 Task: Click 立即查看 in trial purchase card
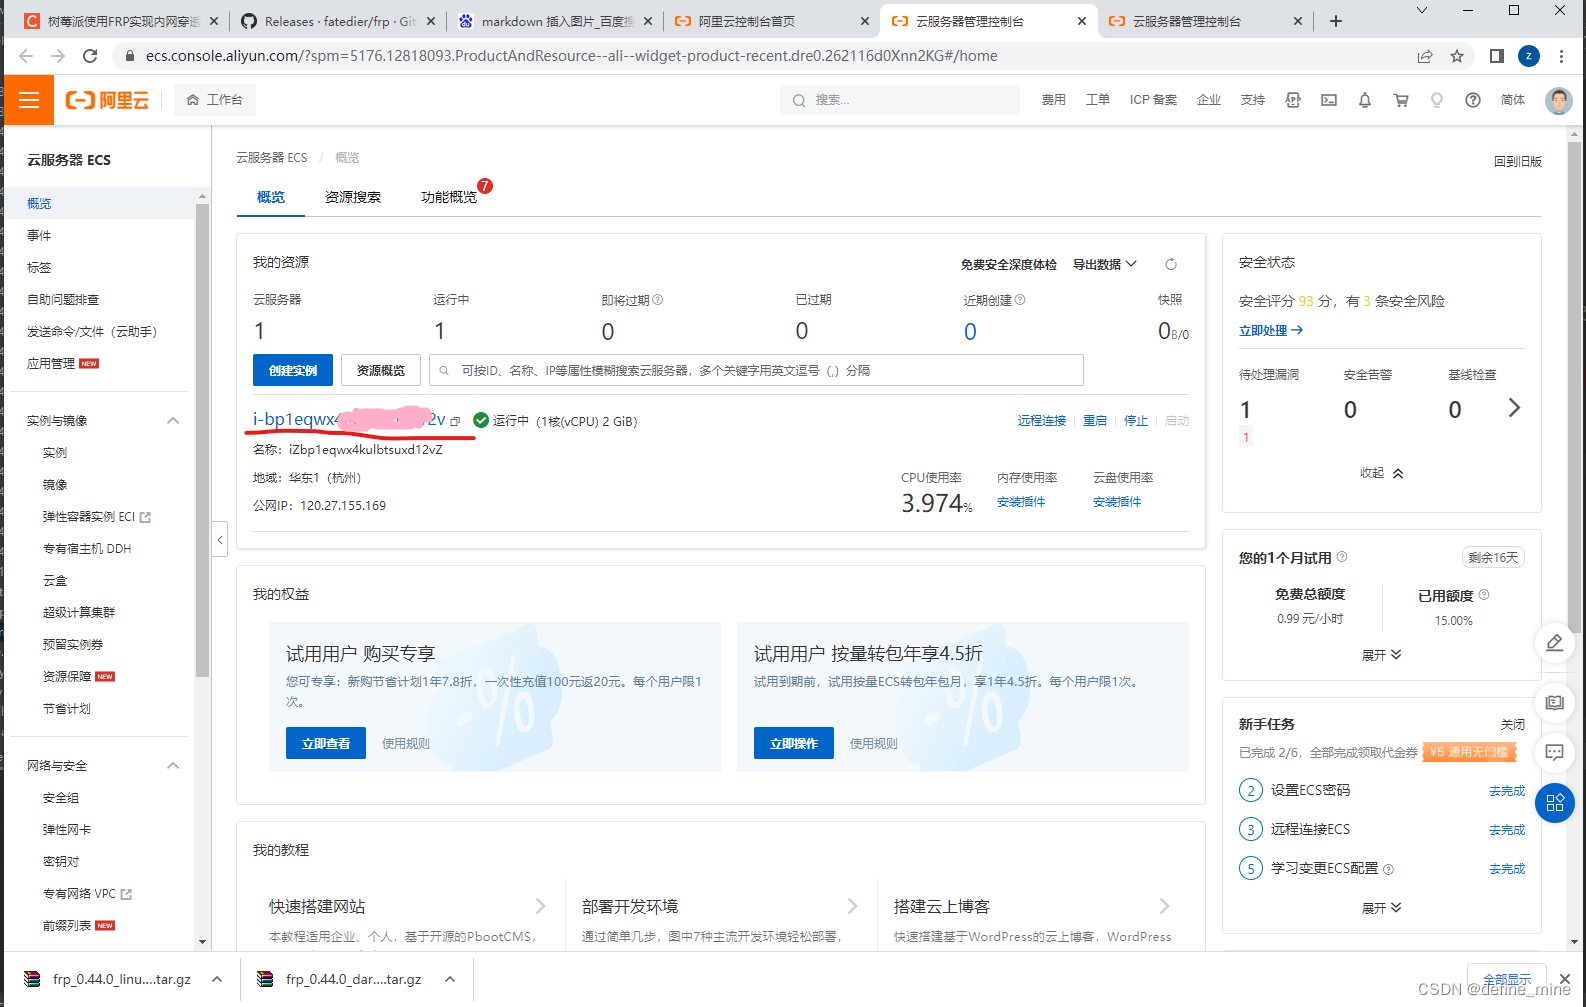(326, 743)
